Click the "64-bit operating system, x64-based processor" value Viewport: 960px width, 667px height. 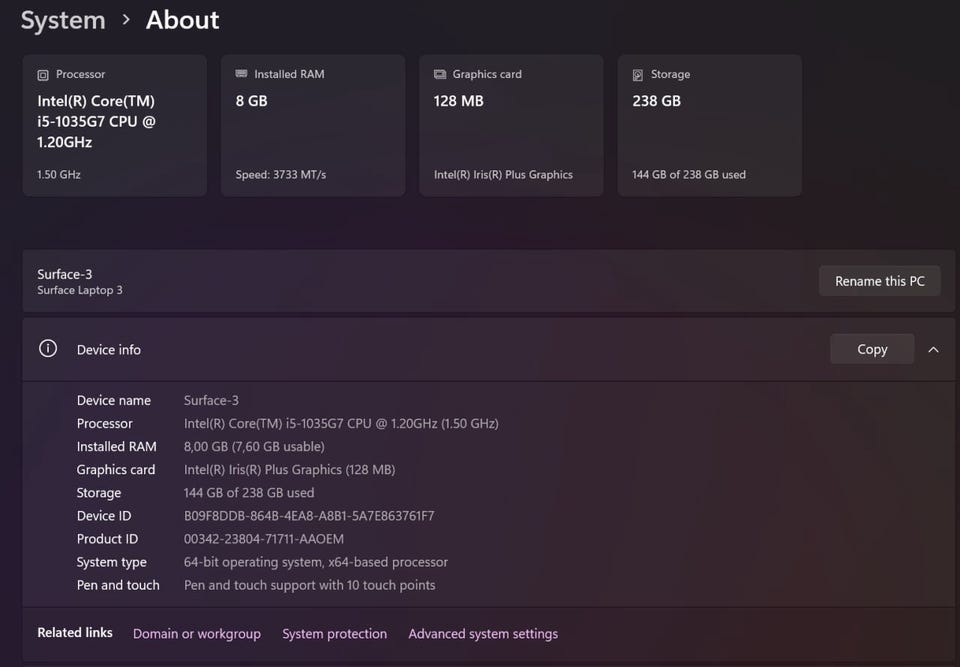[x=316, y=562]
